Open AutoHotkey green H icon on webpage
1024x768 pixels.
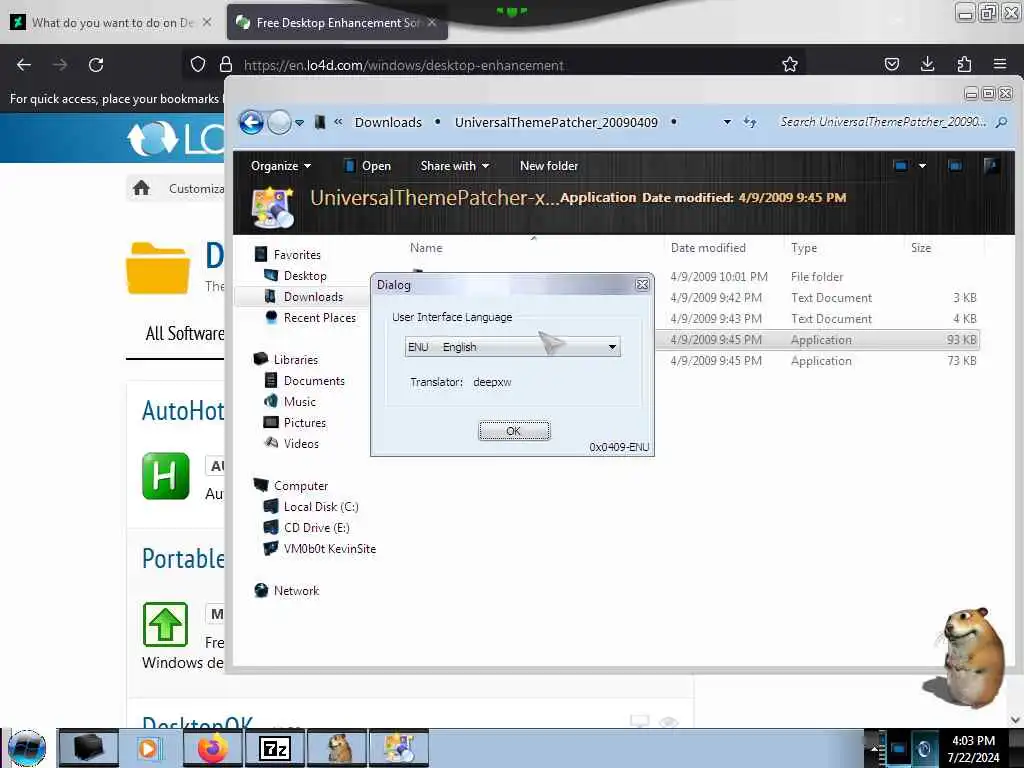point(165,475)
